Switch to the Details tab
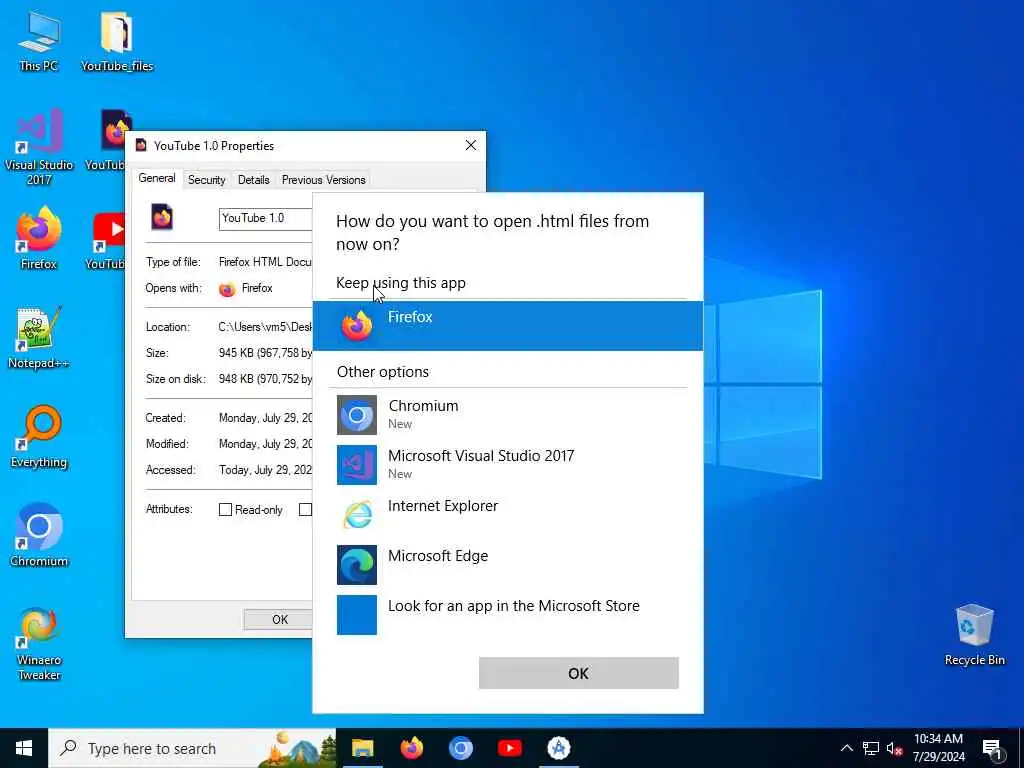The image size is (1024, 768). (253, 180)
